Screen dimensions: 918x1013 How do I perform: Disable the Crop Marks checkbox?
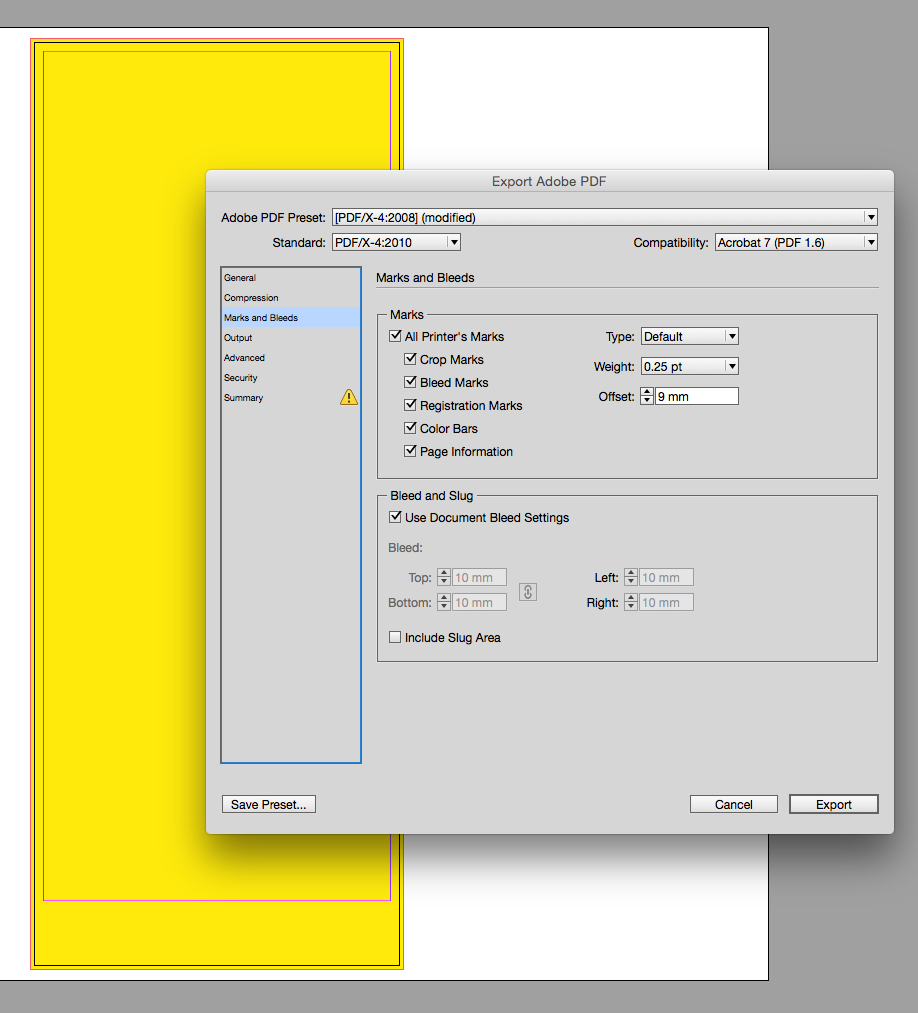410,359
